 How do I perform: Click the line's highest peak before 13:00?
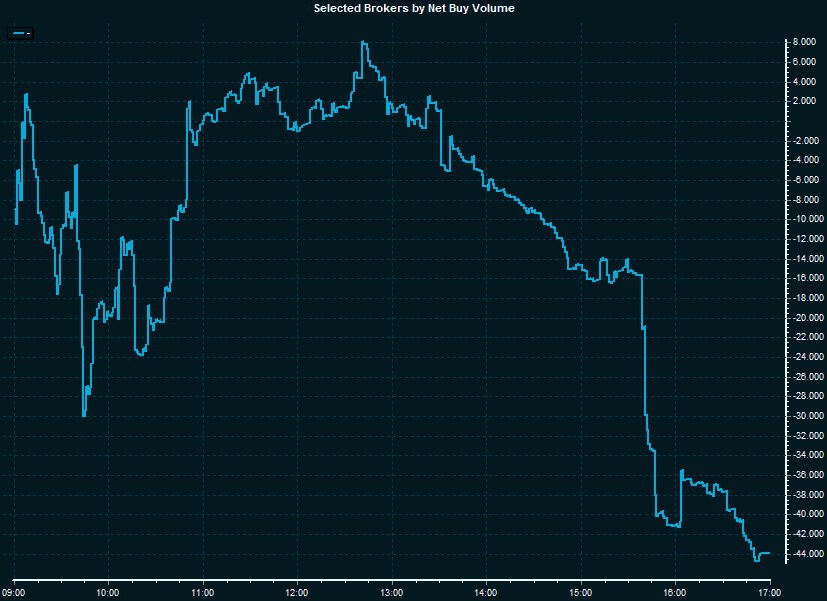tap(363, 42)
